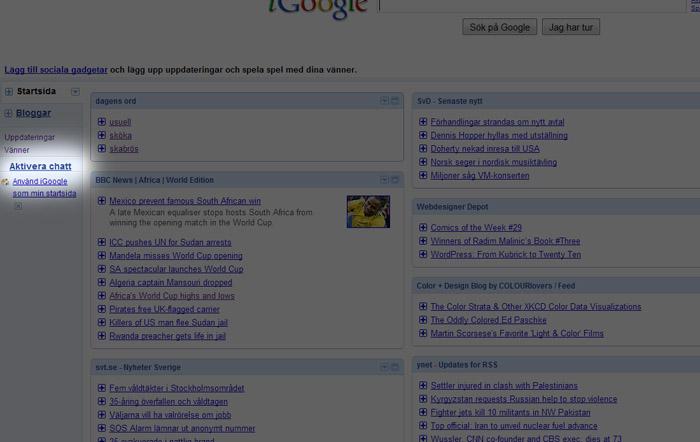Screen dimensions: 700x442
Task: Click the 'Aktivera chatt' link
Action: click(x=40, y=166)
